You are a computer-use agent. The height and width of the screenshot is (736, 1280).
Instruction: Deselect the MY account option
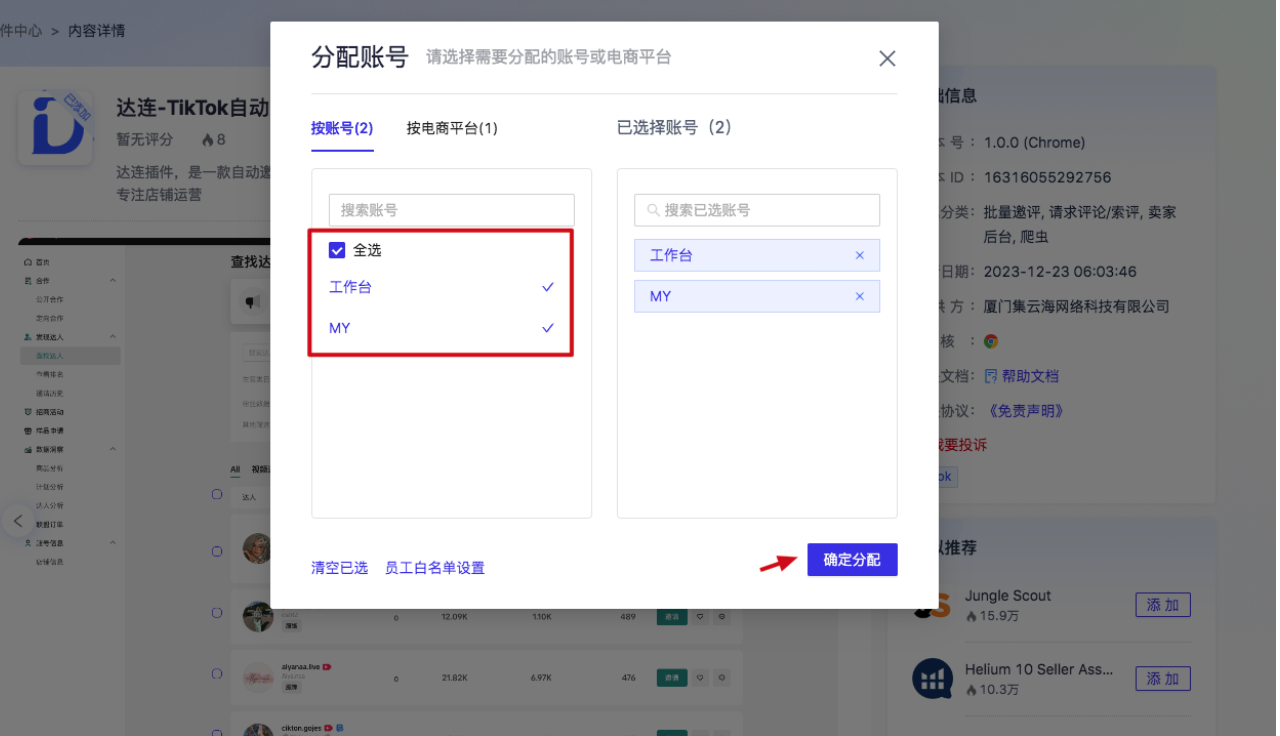441,328
